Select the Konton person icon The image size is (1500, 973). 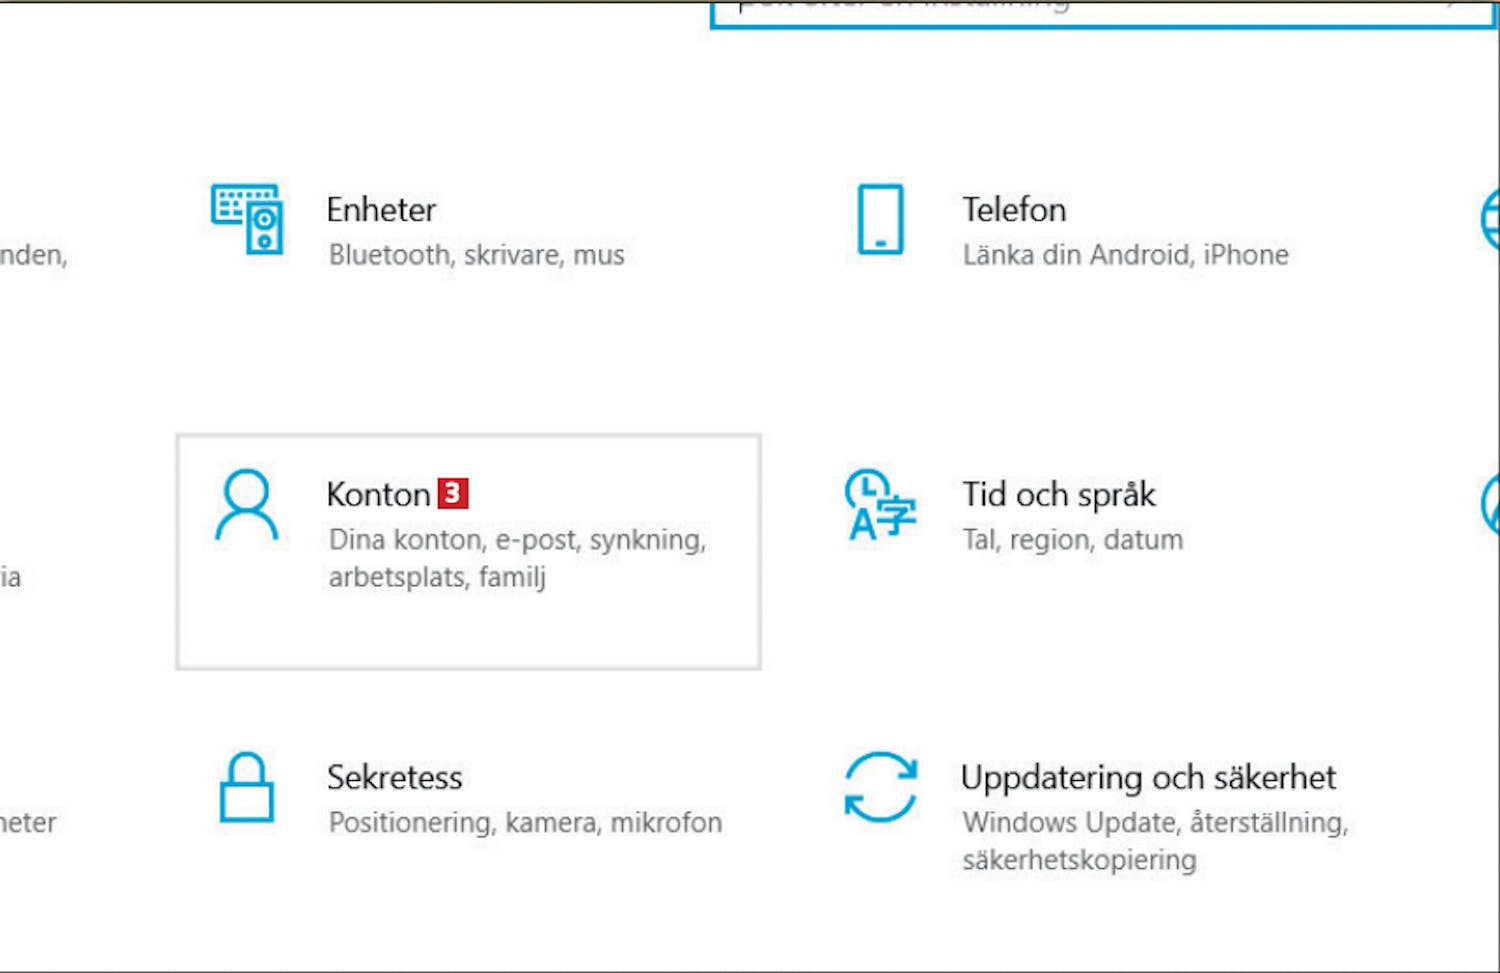pos(246,505)
